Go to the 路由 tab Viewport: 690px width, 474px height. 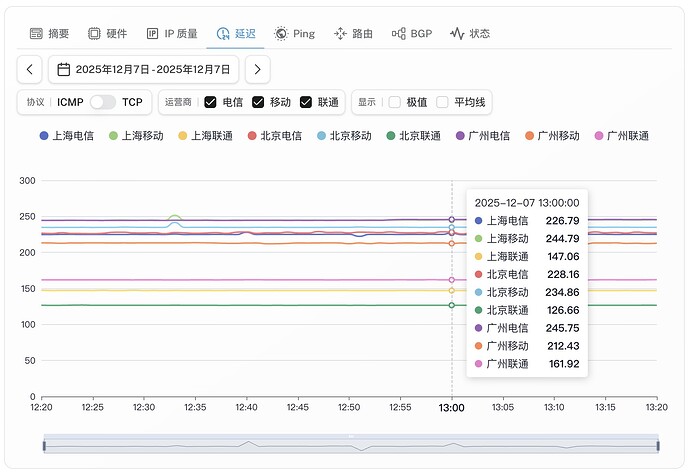point(353,33)
